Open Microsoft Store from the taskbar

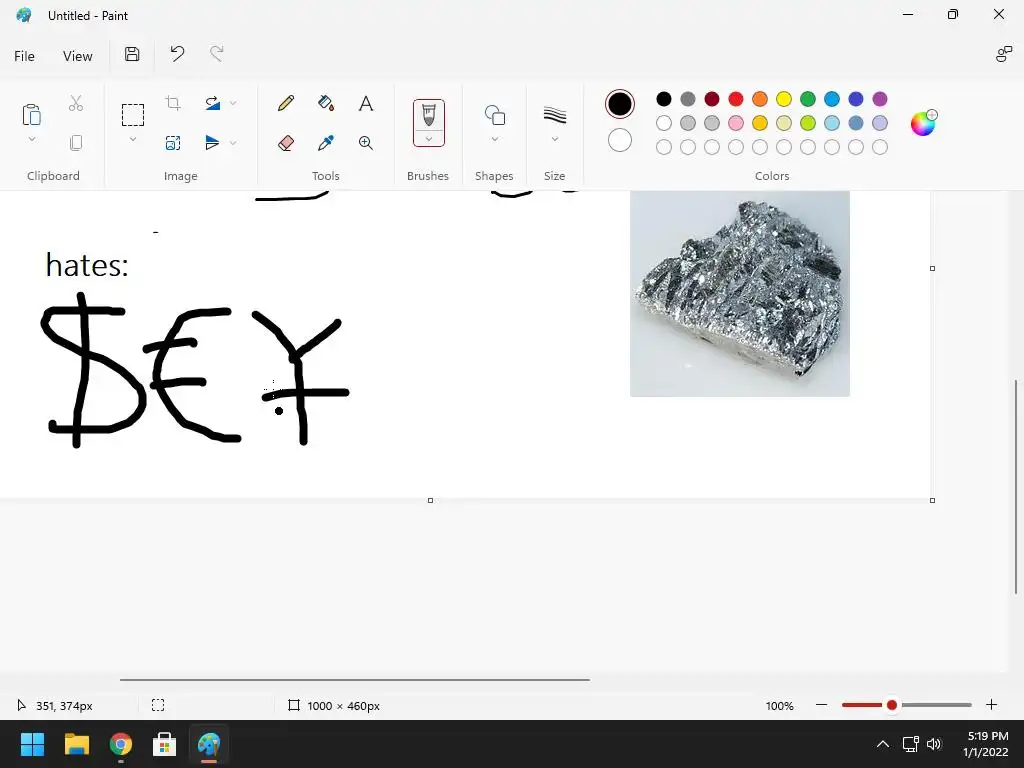165,744
